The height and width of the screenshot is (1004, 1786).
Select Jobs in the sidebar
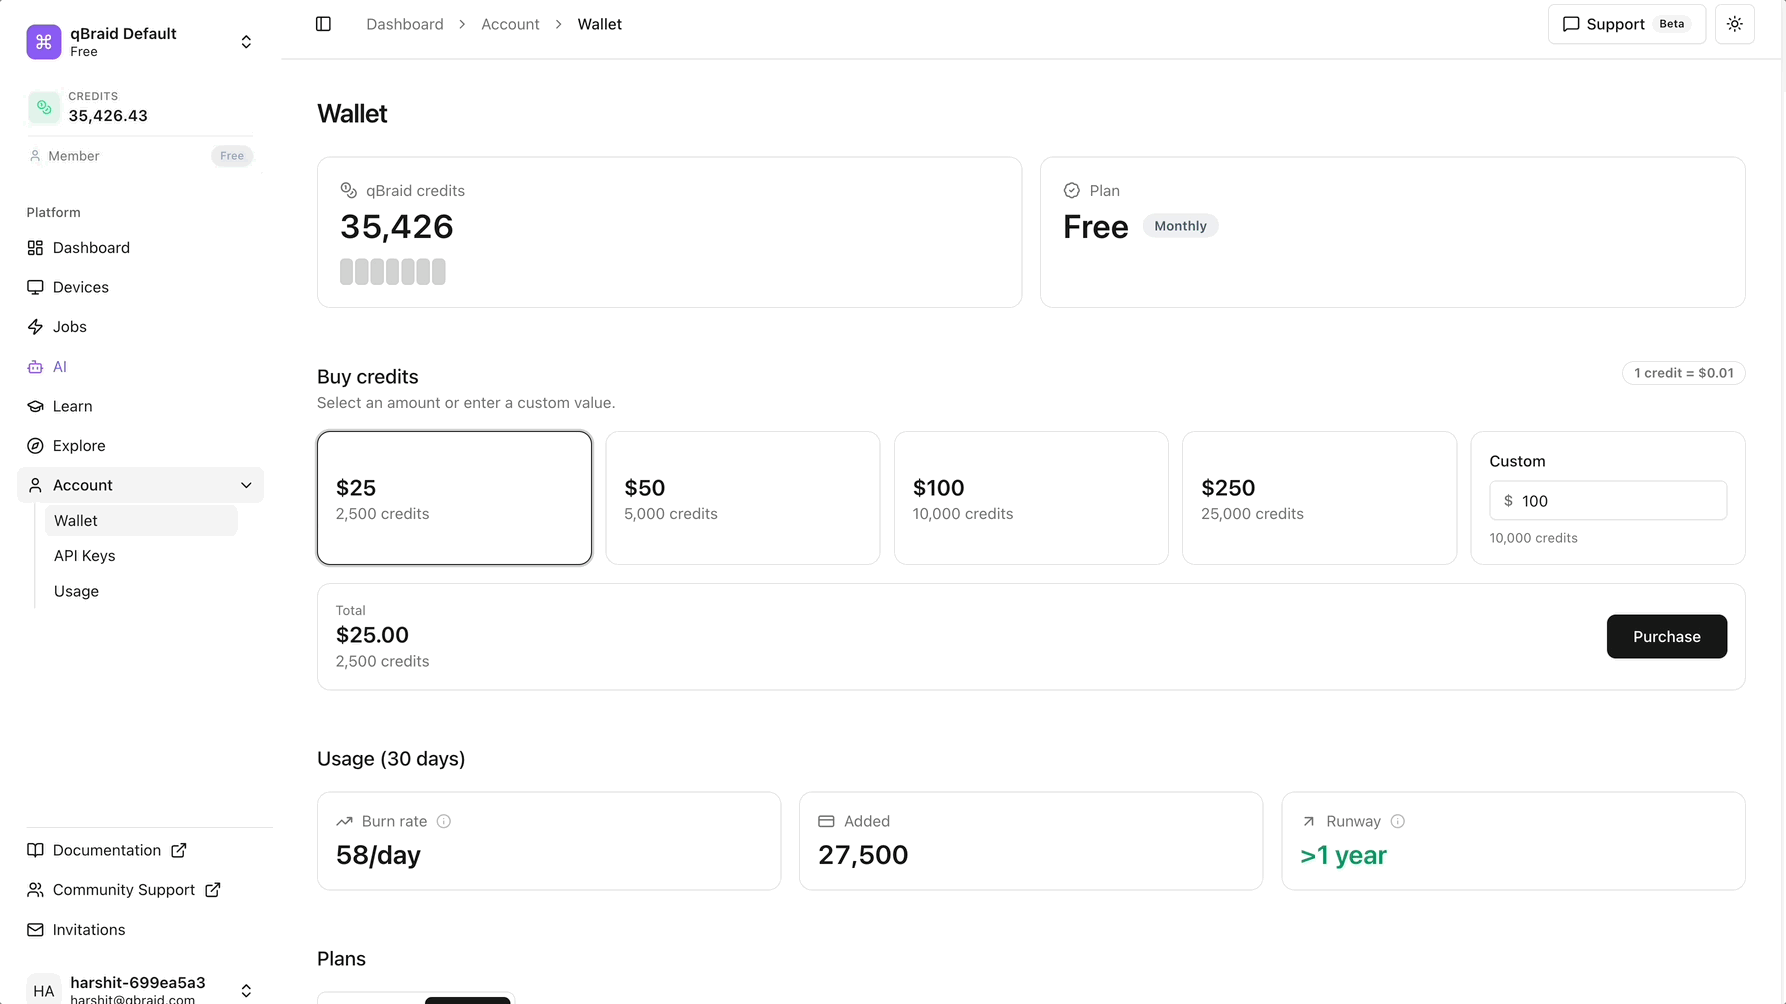(x=69, y=326)
